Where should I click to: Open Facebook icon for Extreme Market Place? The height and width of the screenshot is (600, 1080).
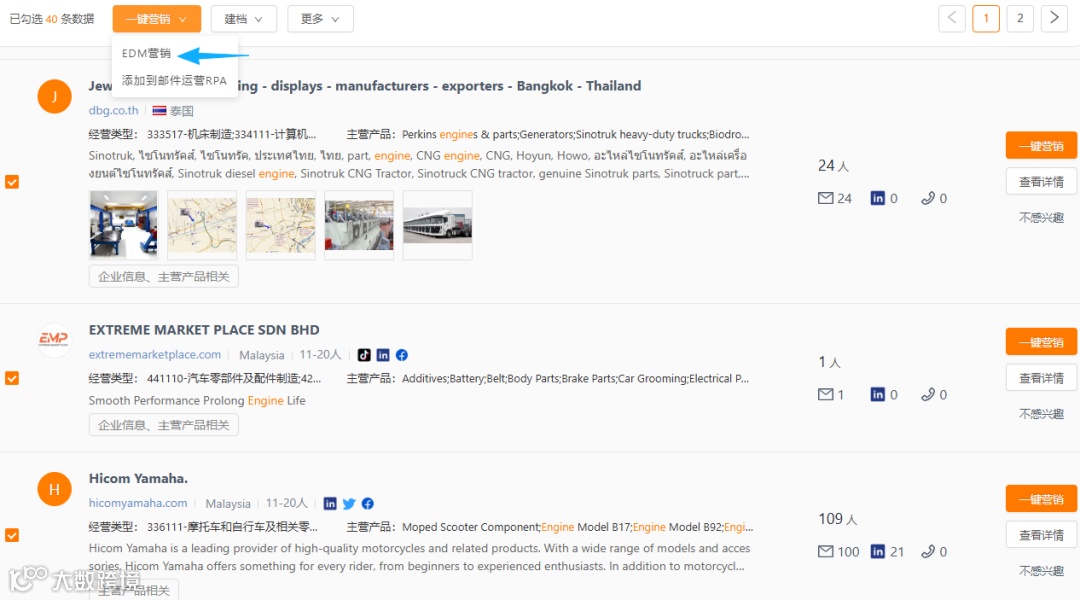[402, 355]
